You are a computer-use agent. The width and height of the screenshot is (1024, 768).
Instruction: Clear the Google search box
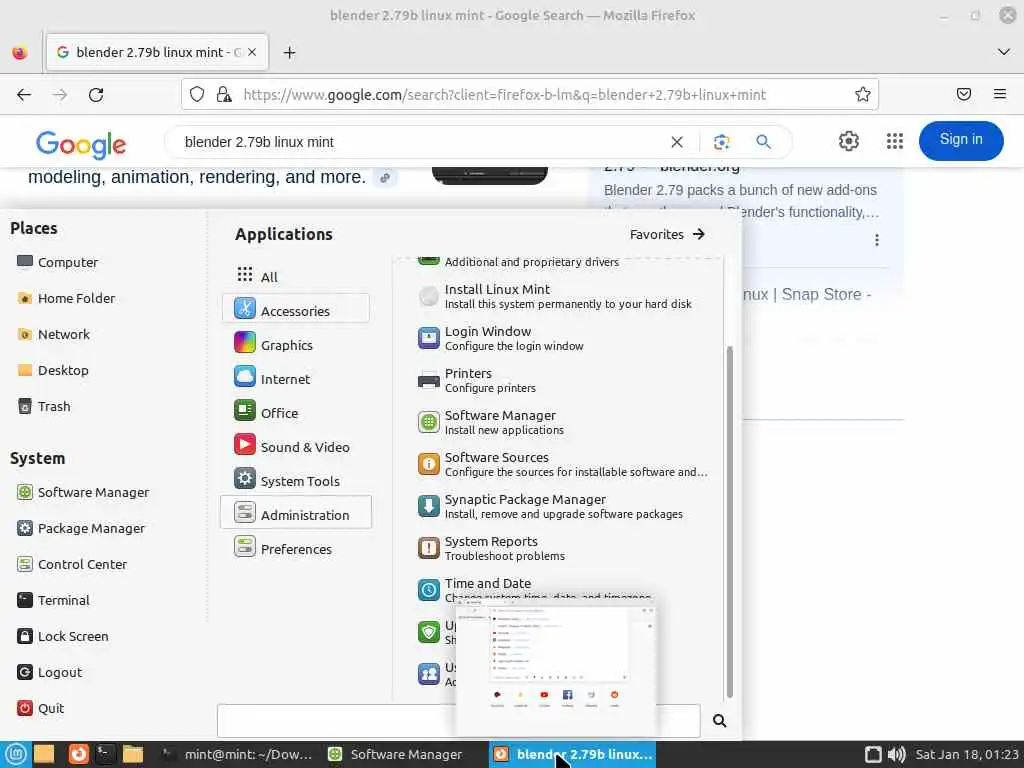677,142
